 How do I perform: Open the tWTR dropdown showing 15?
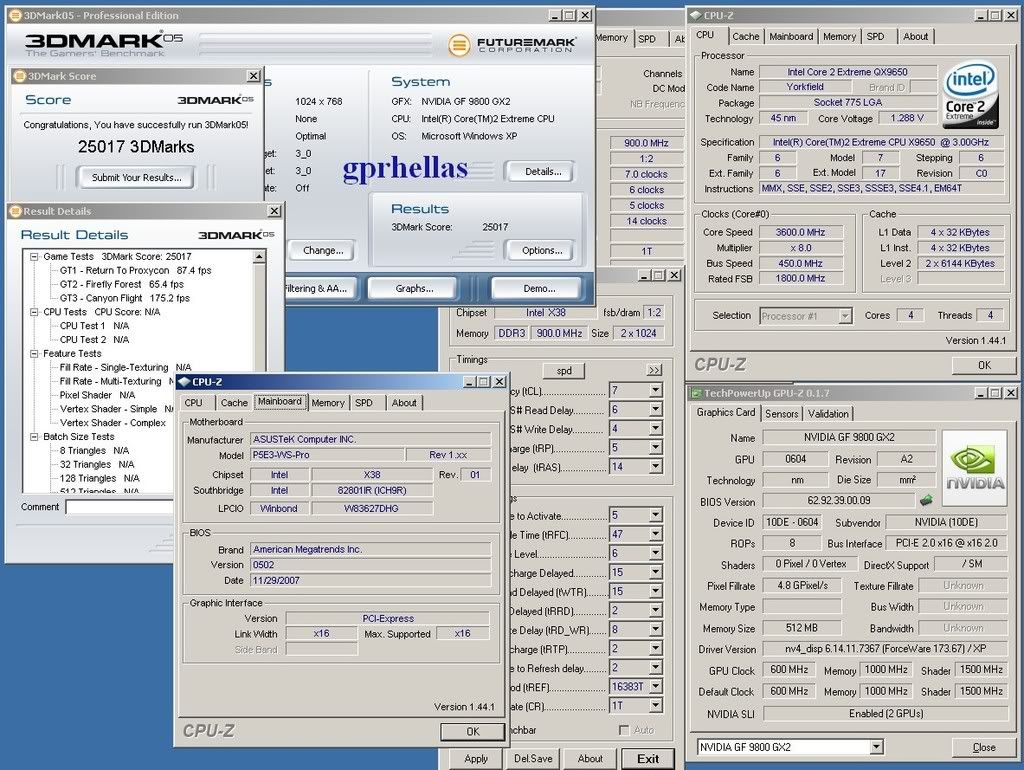click(x=655, y=591)
